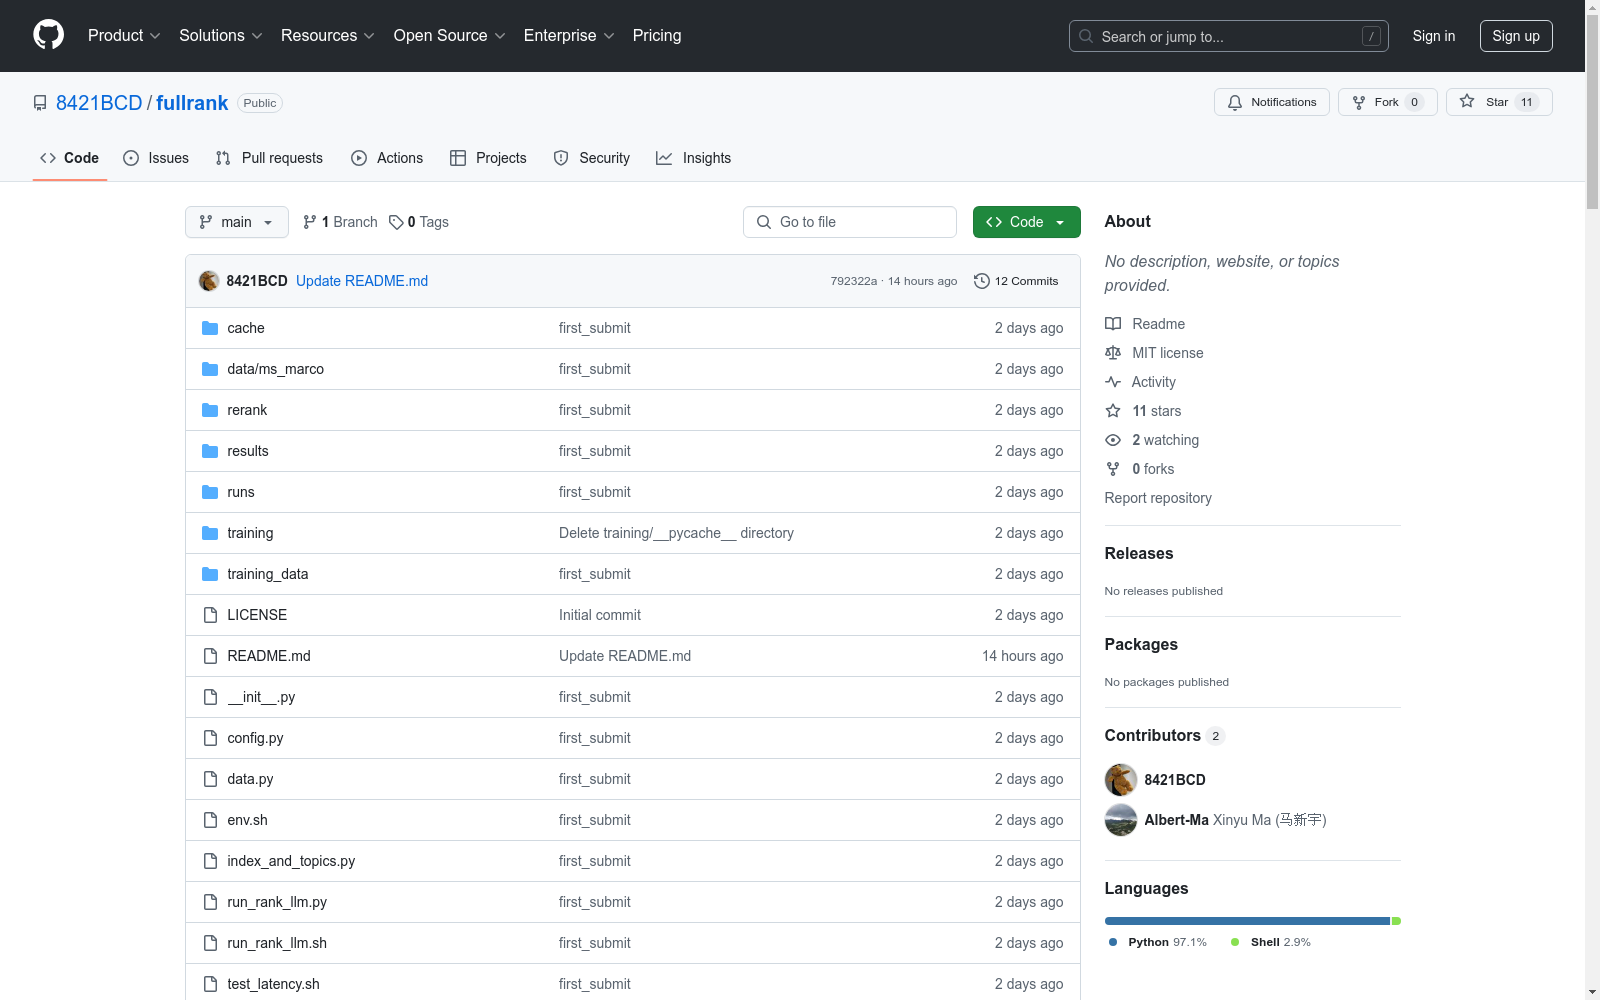Viewport: 1600px width, 1000px height.
Task: Click the file icon for README.md
Action: (210, 656)
